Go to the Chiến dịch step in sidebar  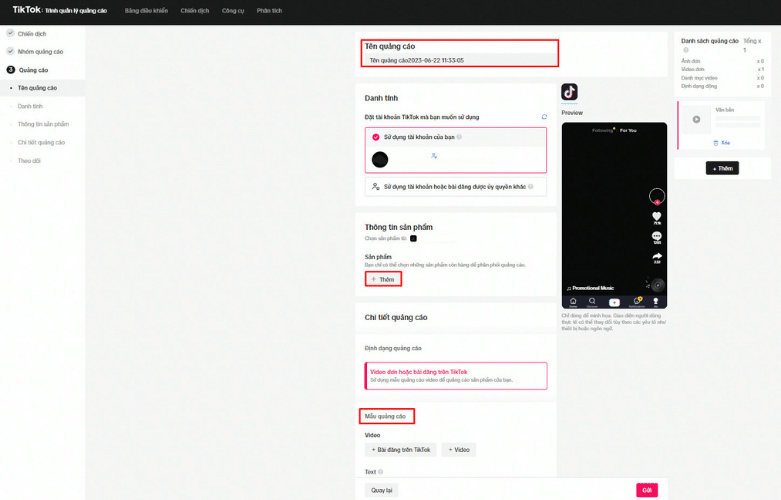(32, 34)
